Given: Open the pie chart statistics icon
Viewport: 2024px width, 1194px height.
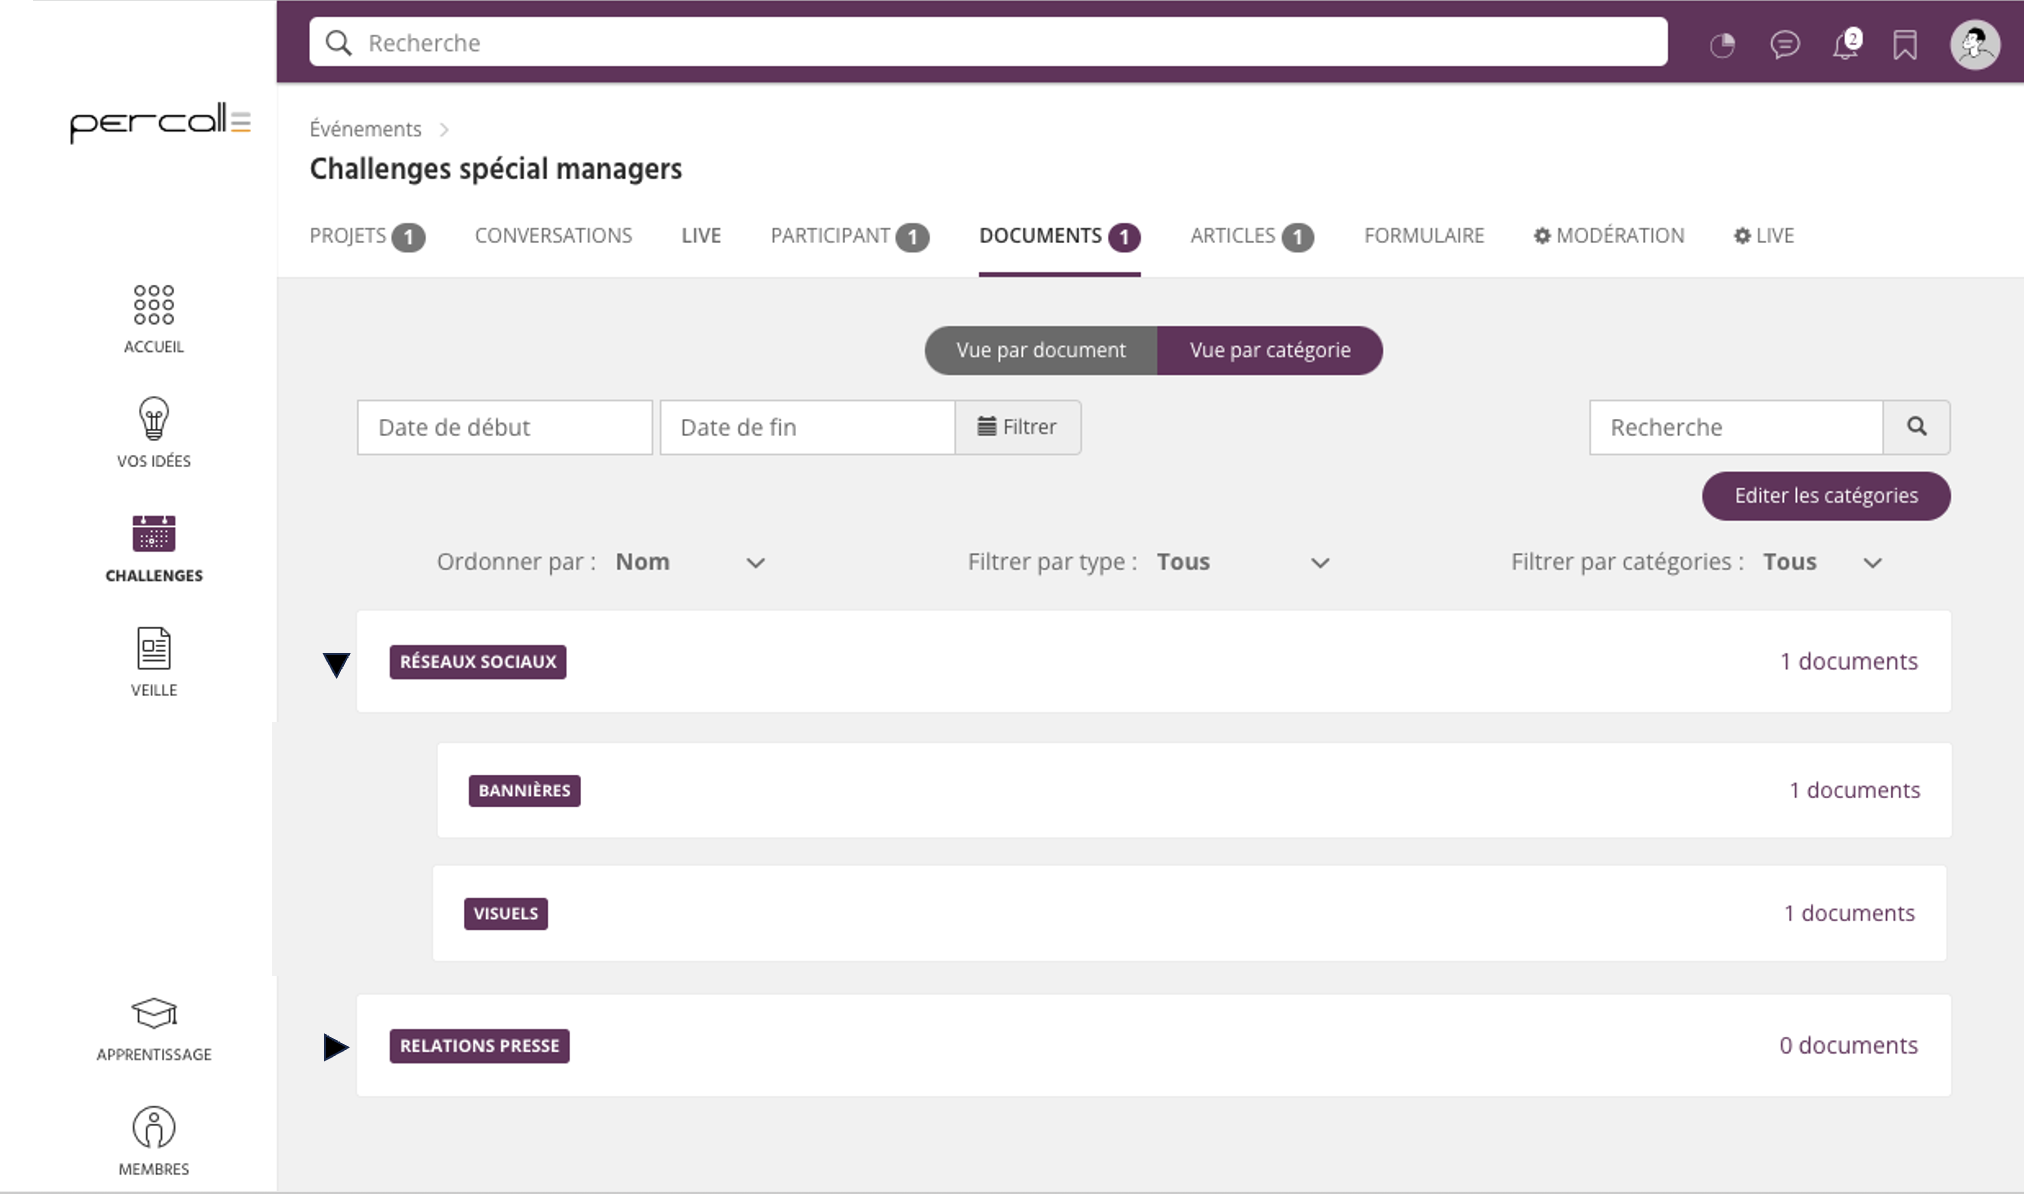Looking at the screenshot, I should [x=1722, y=45].
